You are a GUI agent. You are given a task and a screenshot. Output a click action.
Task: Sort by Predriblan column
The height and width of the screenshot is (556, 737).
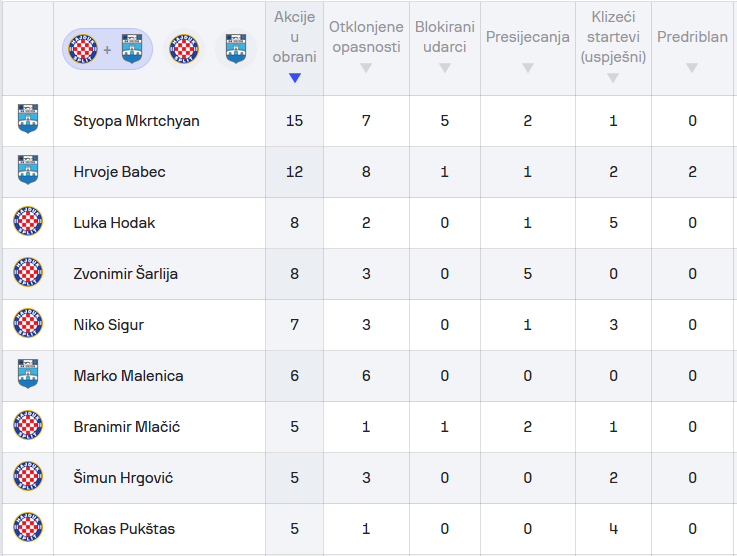click(692, 47)
